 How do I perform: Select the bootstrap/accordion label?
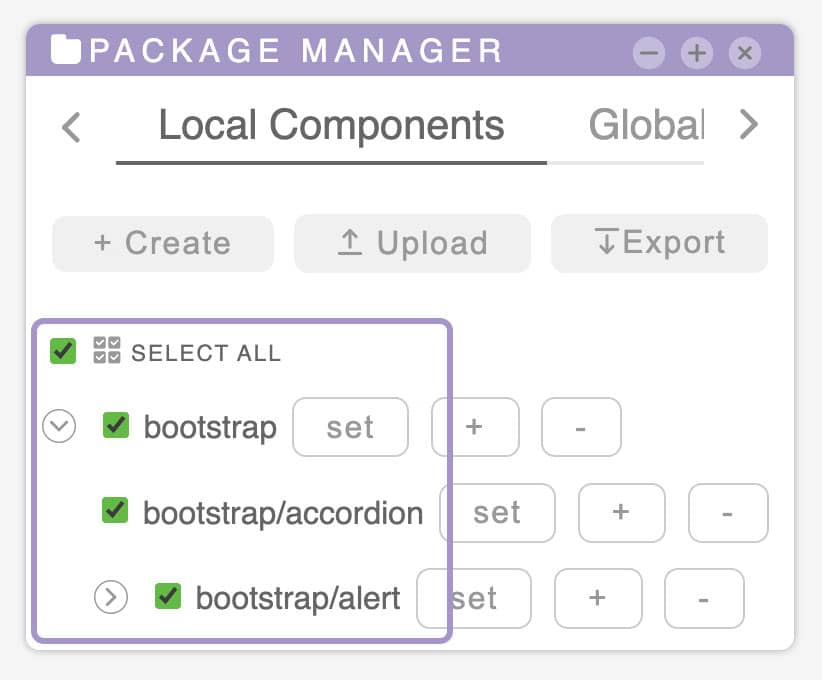click(x=283, y=513)
